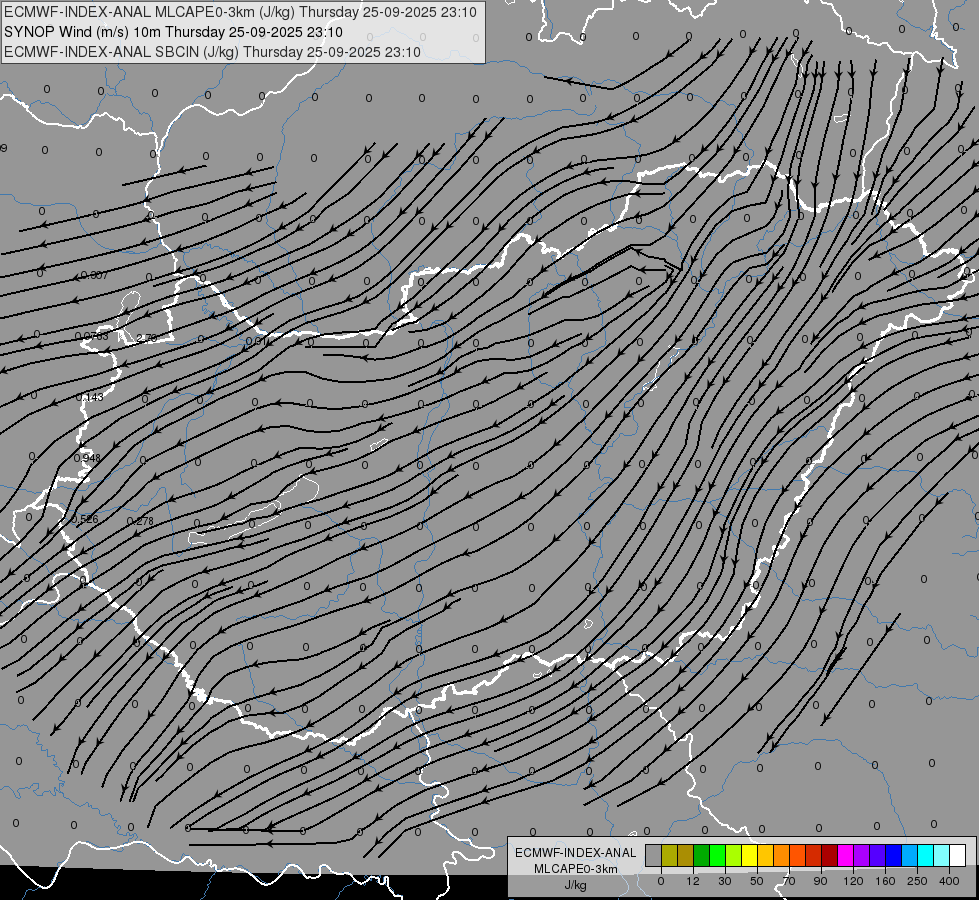The height and width of the screenshot is (900, 979).
Task: Select the brick red legend swatch
Action: pos(814,855)
